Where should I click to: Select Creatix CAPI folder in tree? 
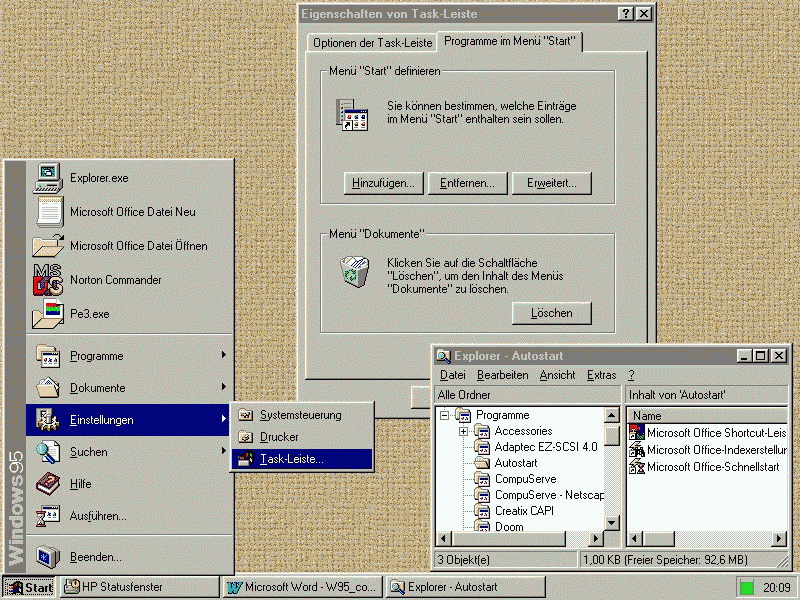tap(524, 511)
